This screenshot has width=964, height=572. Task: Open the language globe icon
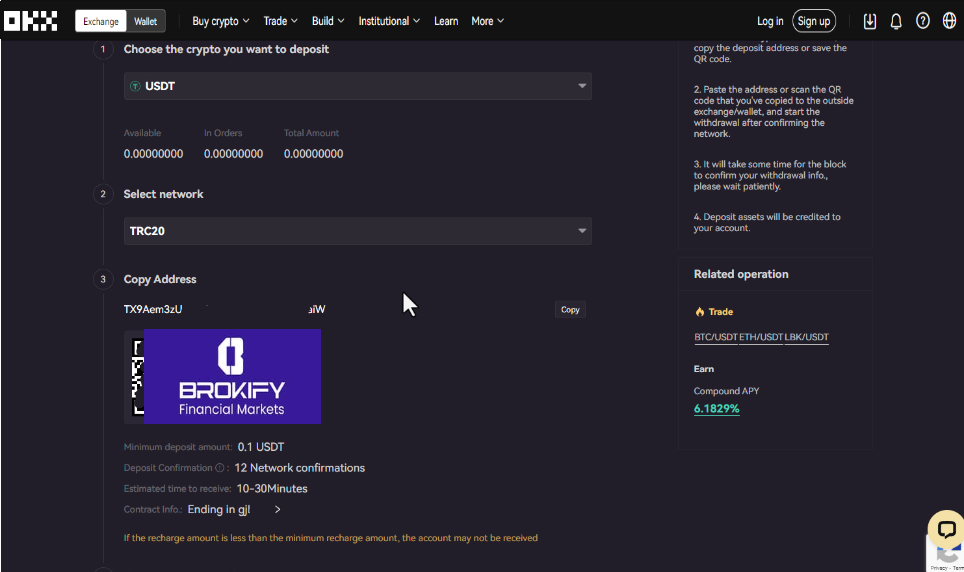click(x=949, y=21)
